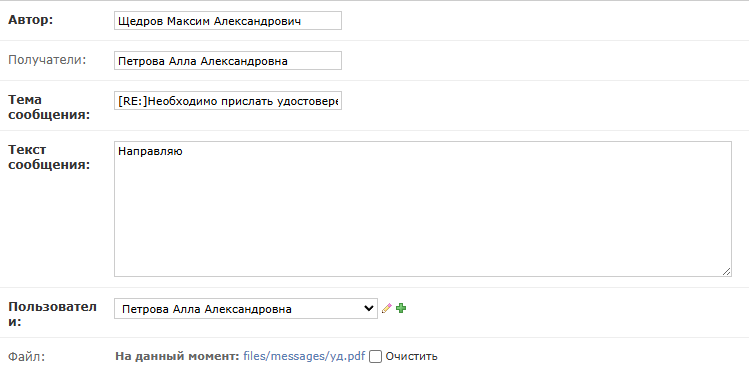Click the Автор label
Image resolution: width=749 pixels, height=369 pixels.
pyautogui.click(x=31, y=20)
